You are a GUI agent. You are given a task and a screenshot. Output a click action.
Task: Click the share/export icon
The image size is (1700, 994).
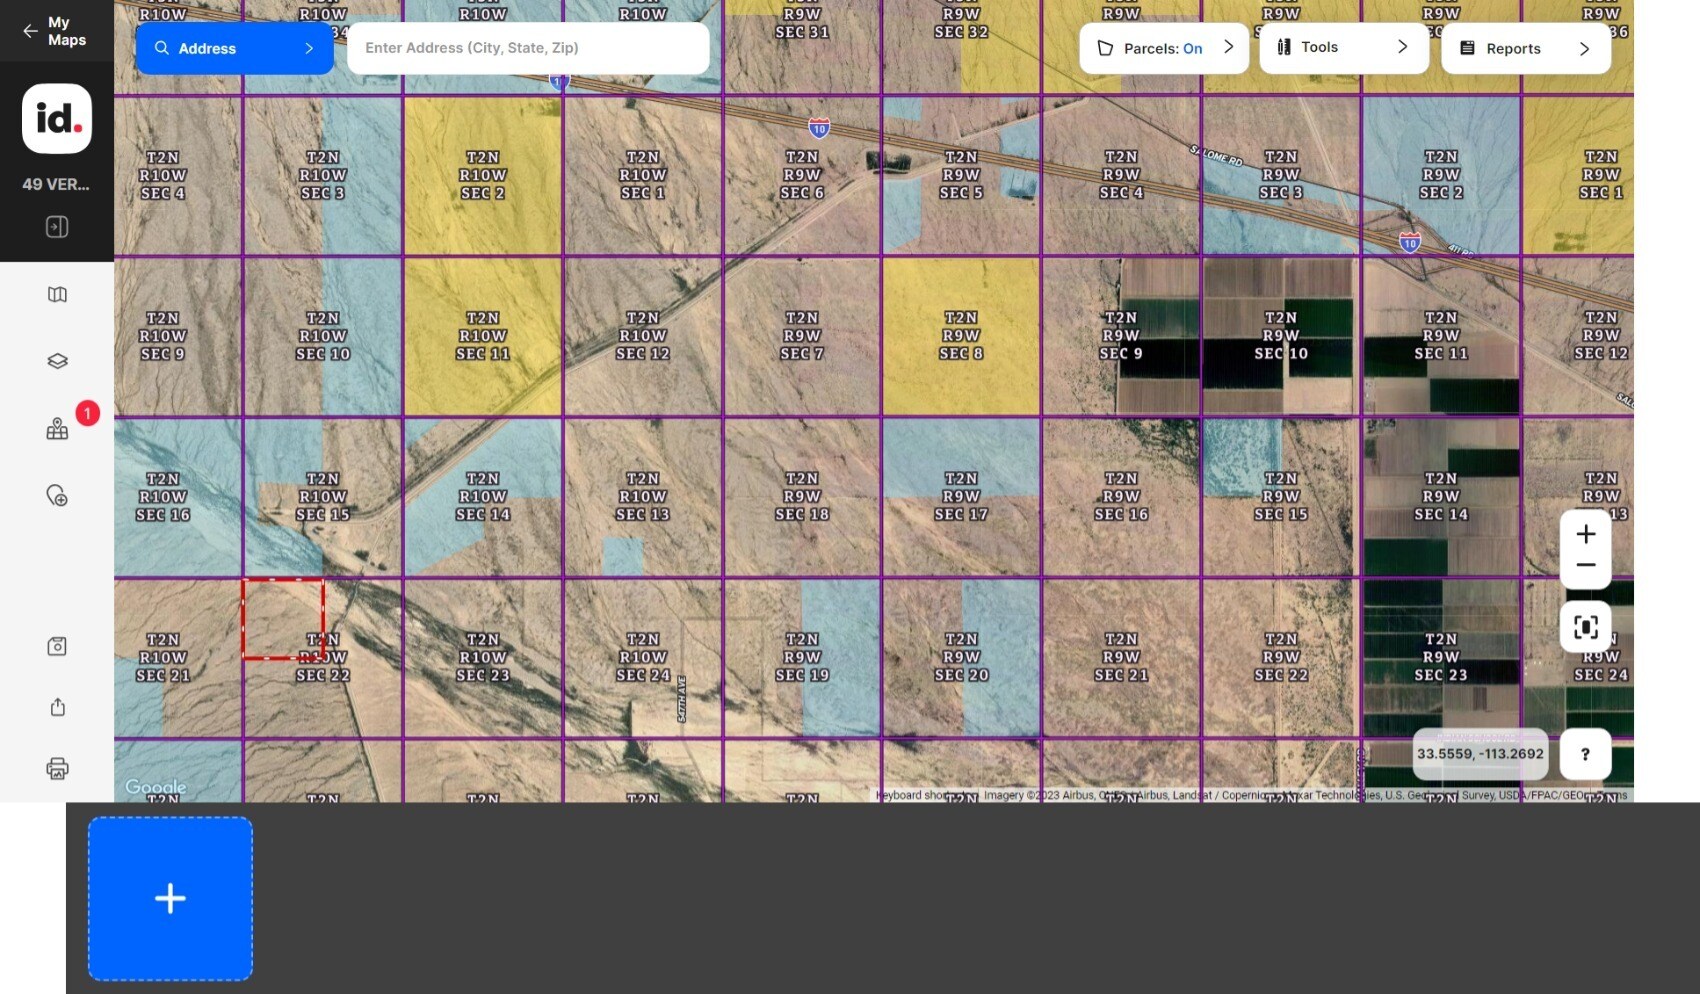pyautogui.click(x=57, y=707)
